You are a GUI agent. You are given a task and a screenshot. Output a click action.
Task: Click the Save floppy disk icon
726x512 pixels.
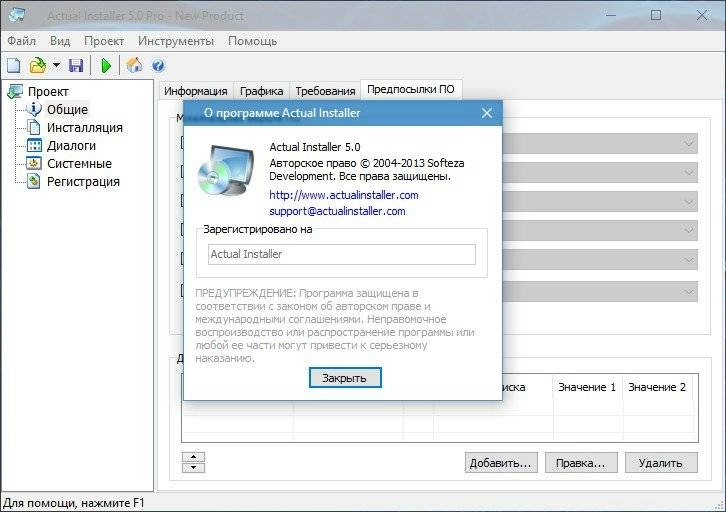(76, 65)
